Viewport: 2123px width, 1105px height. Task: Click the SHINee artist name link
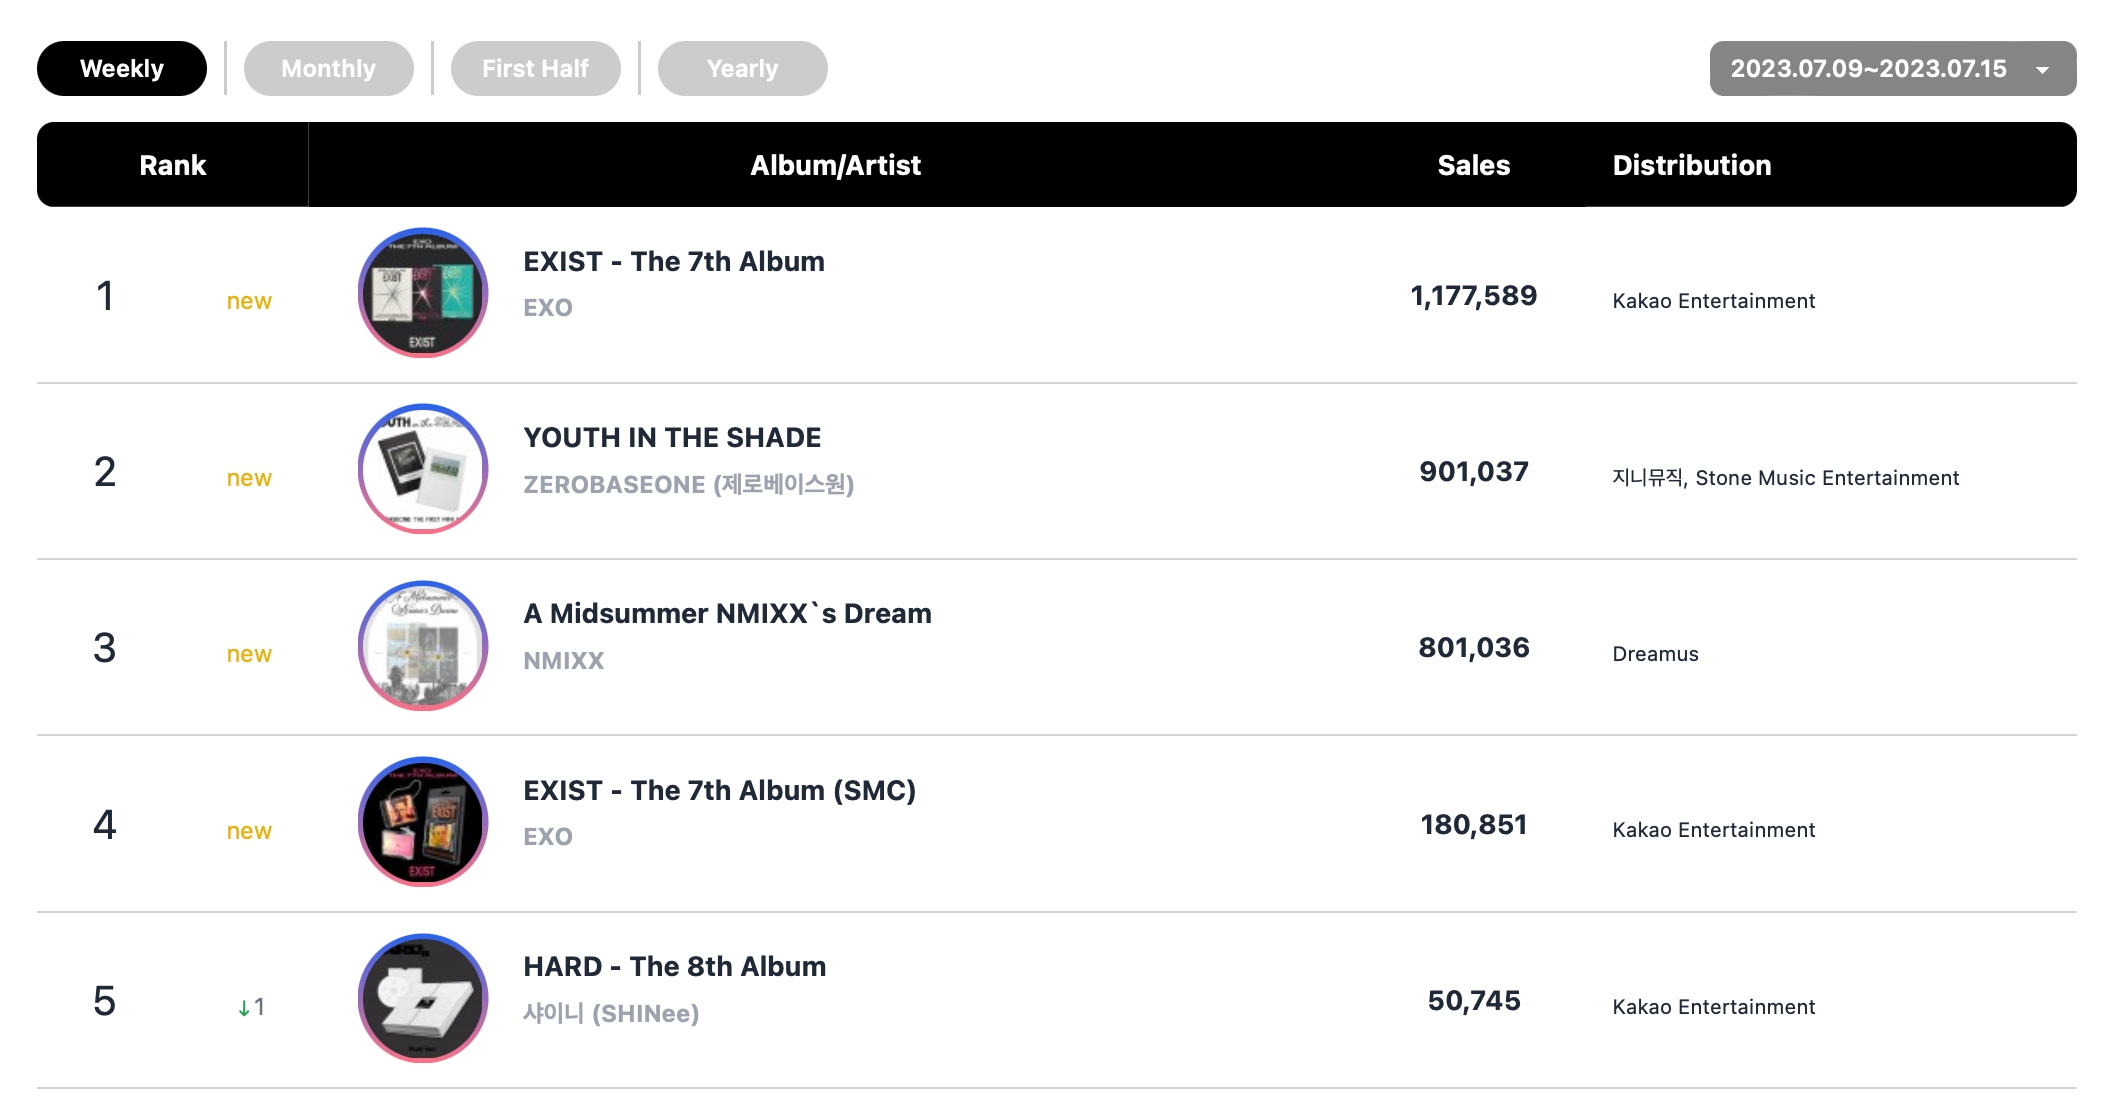pyautogui.click(x=610, y=1014)
